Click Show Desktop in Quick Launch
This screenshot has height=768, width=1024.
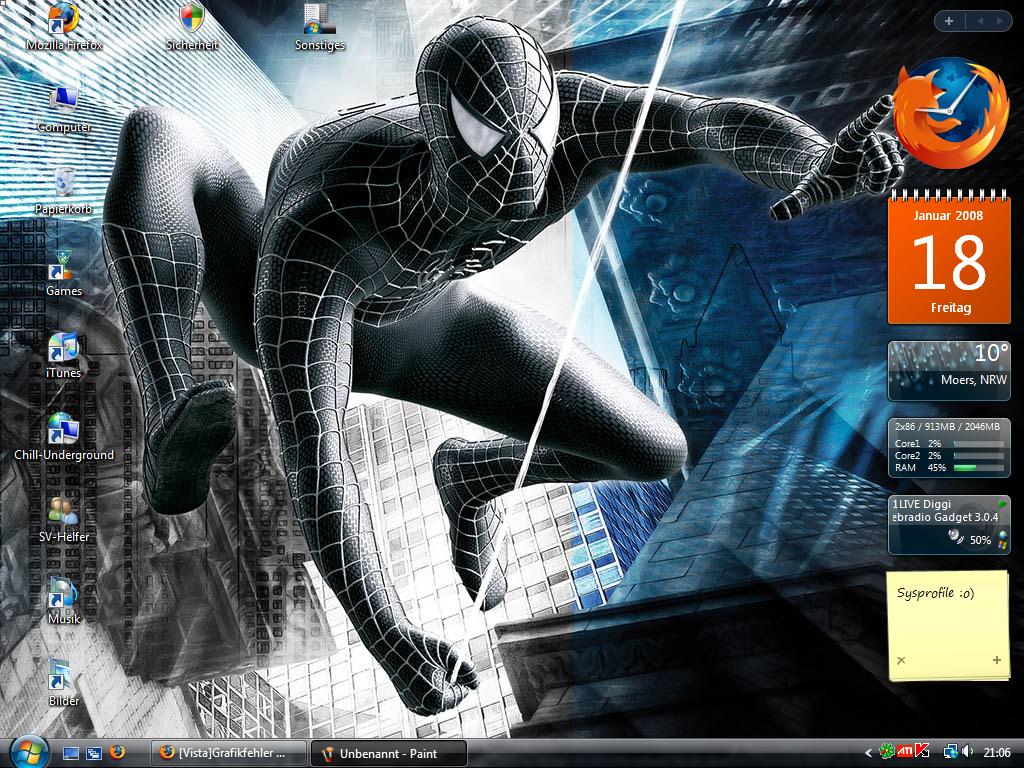71,753
